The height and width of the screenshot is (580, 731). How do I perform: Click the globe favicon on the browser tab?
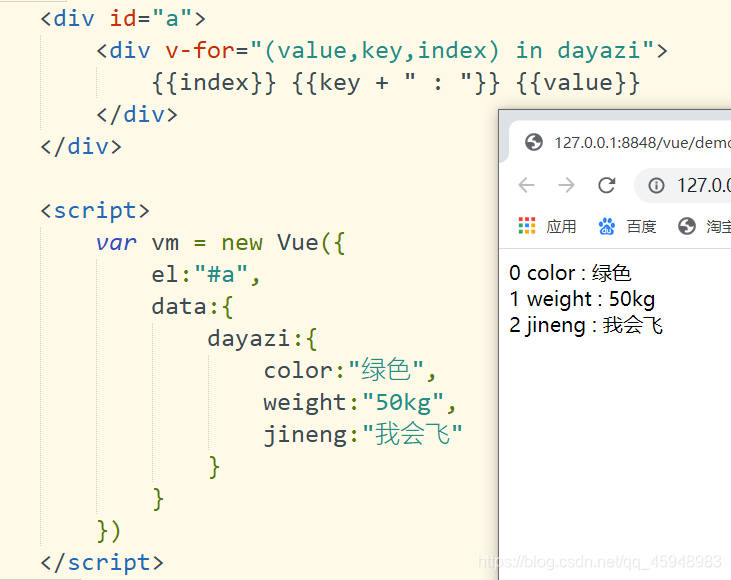[534, 142]
